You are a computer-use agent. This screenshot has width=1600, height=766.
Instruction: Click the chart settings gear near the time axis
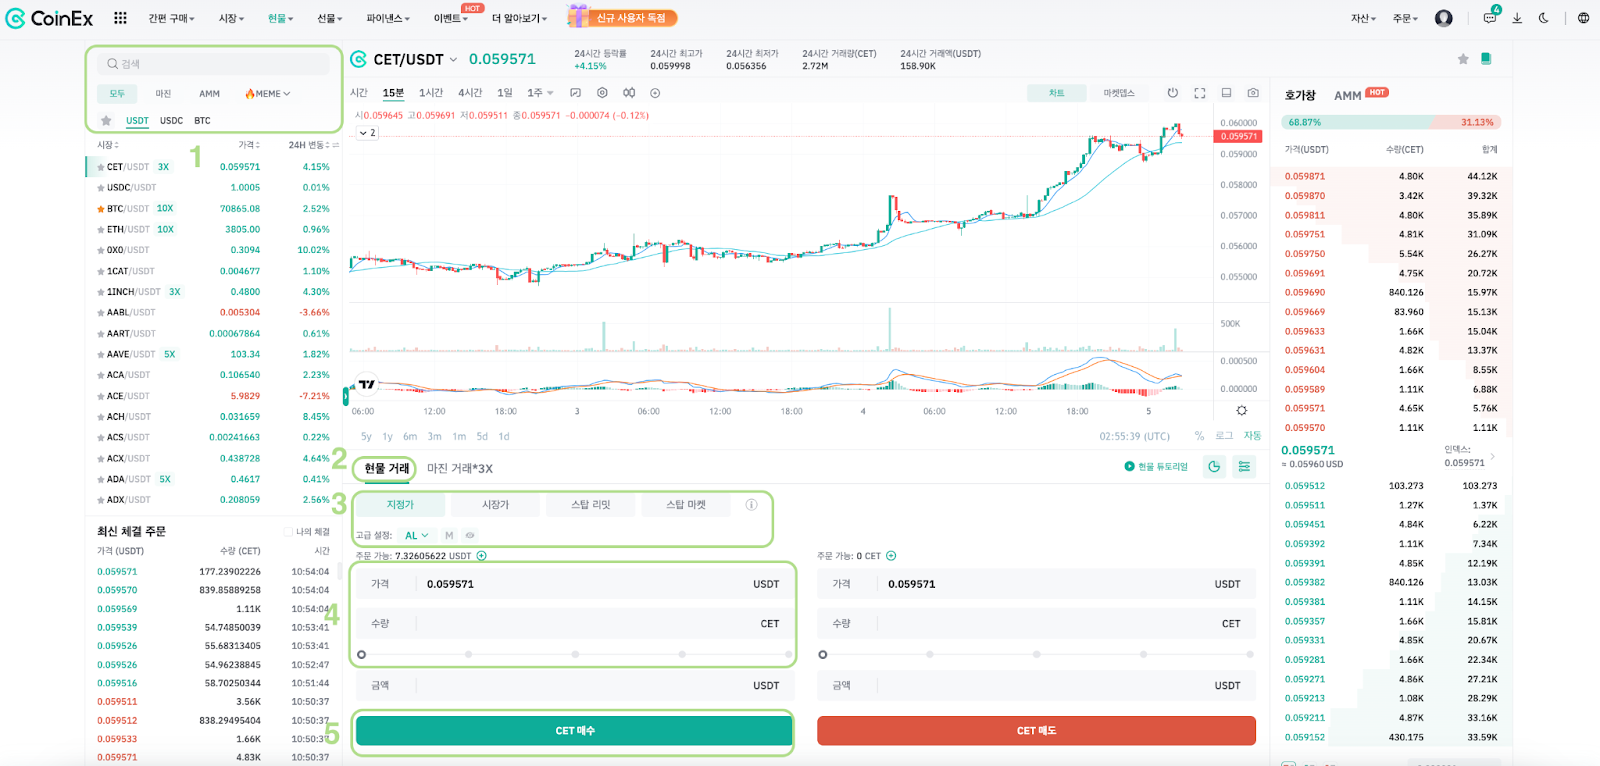pyautogui.click(x=1241, y=410)
